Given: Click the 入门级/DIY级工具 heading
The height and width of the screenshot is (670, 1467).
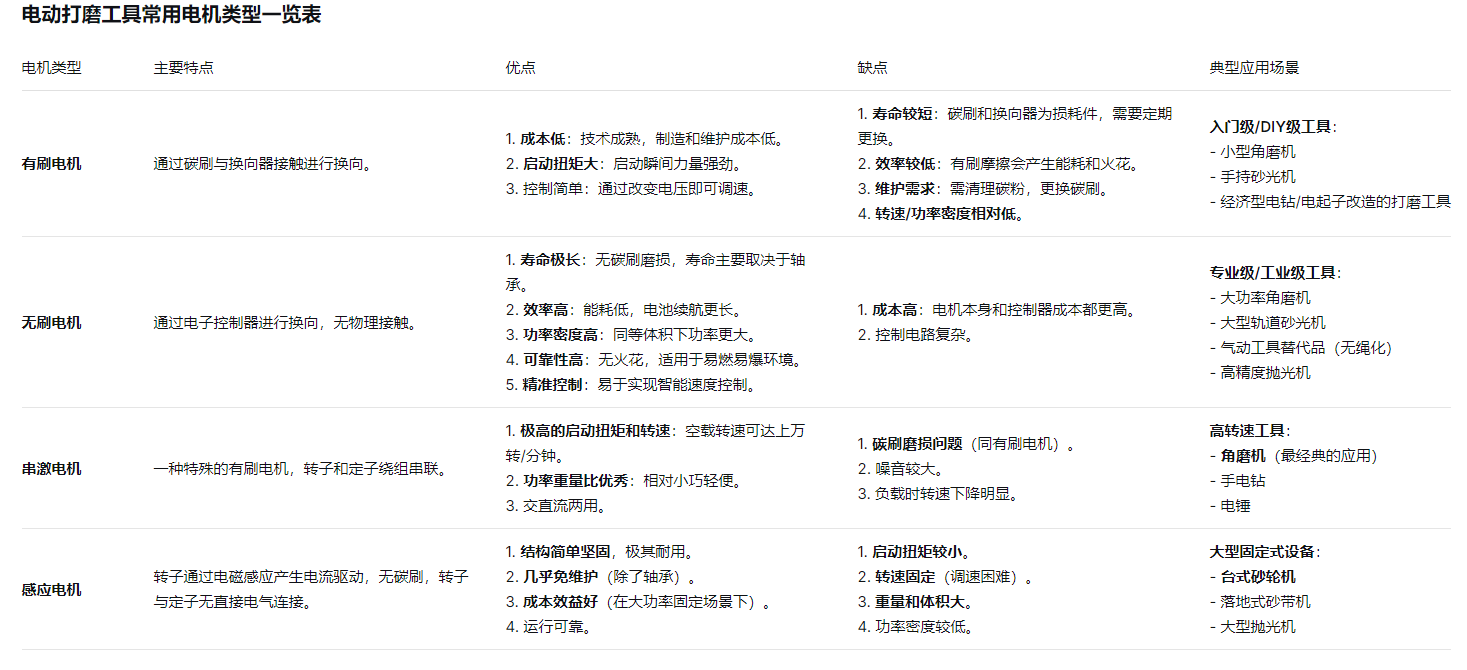Looking at the screenshot, I should [1272, 127].
